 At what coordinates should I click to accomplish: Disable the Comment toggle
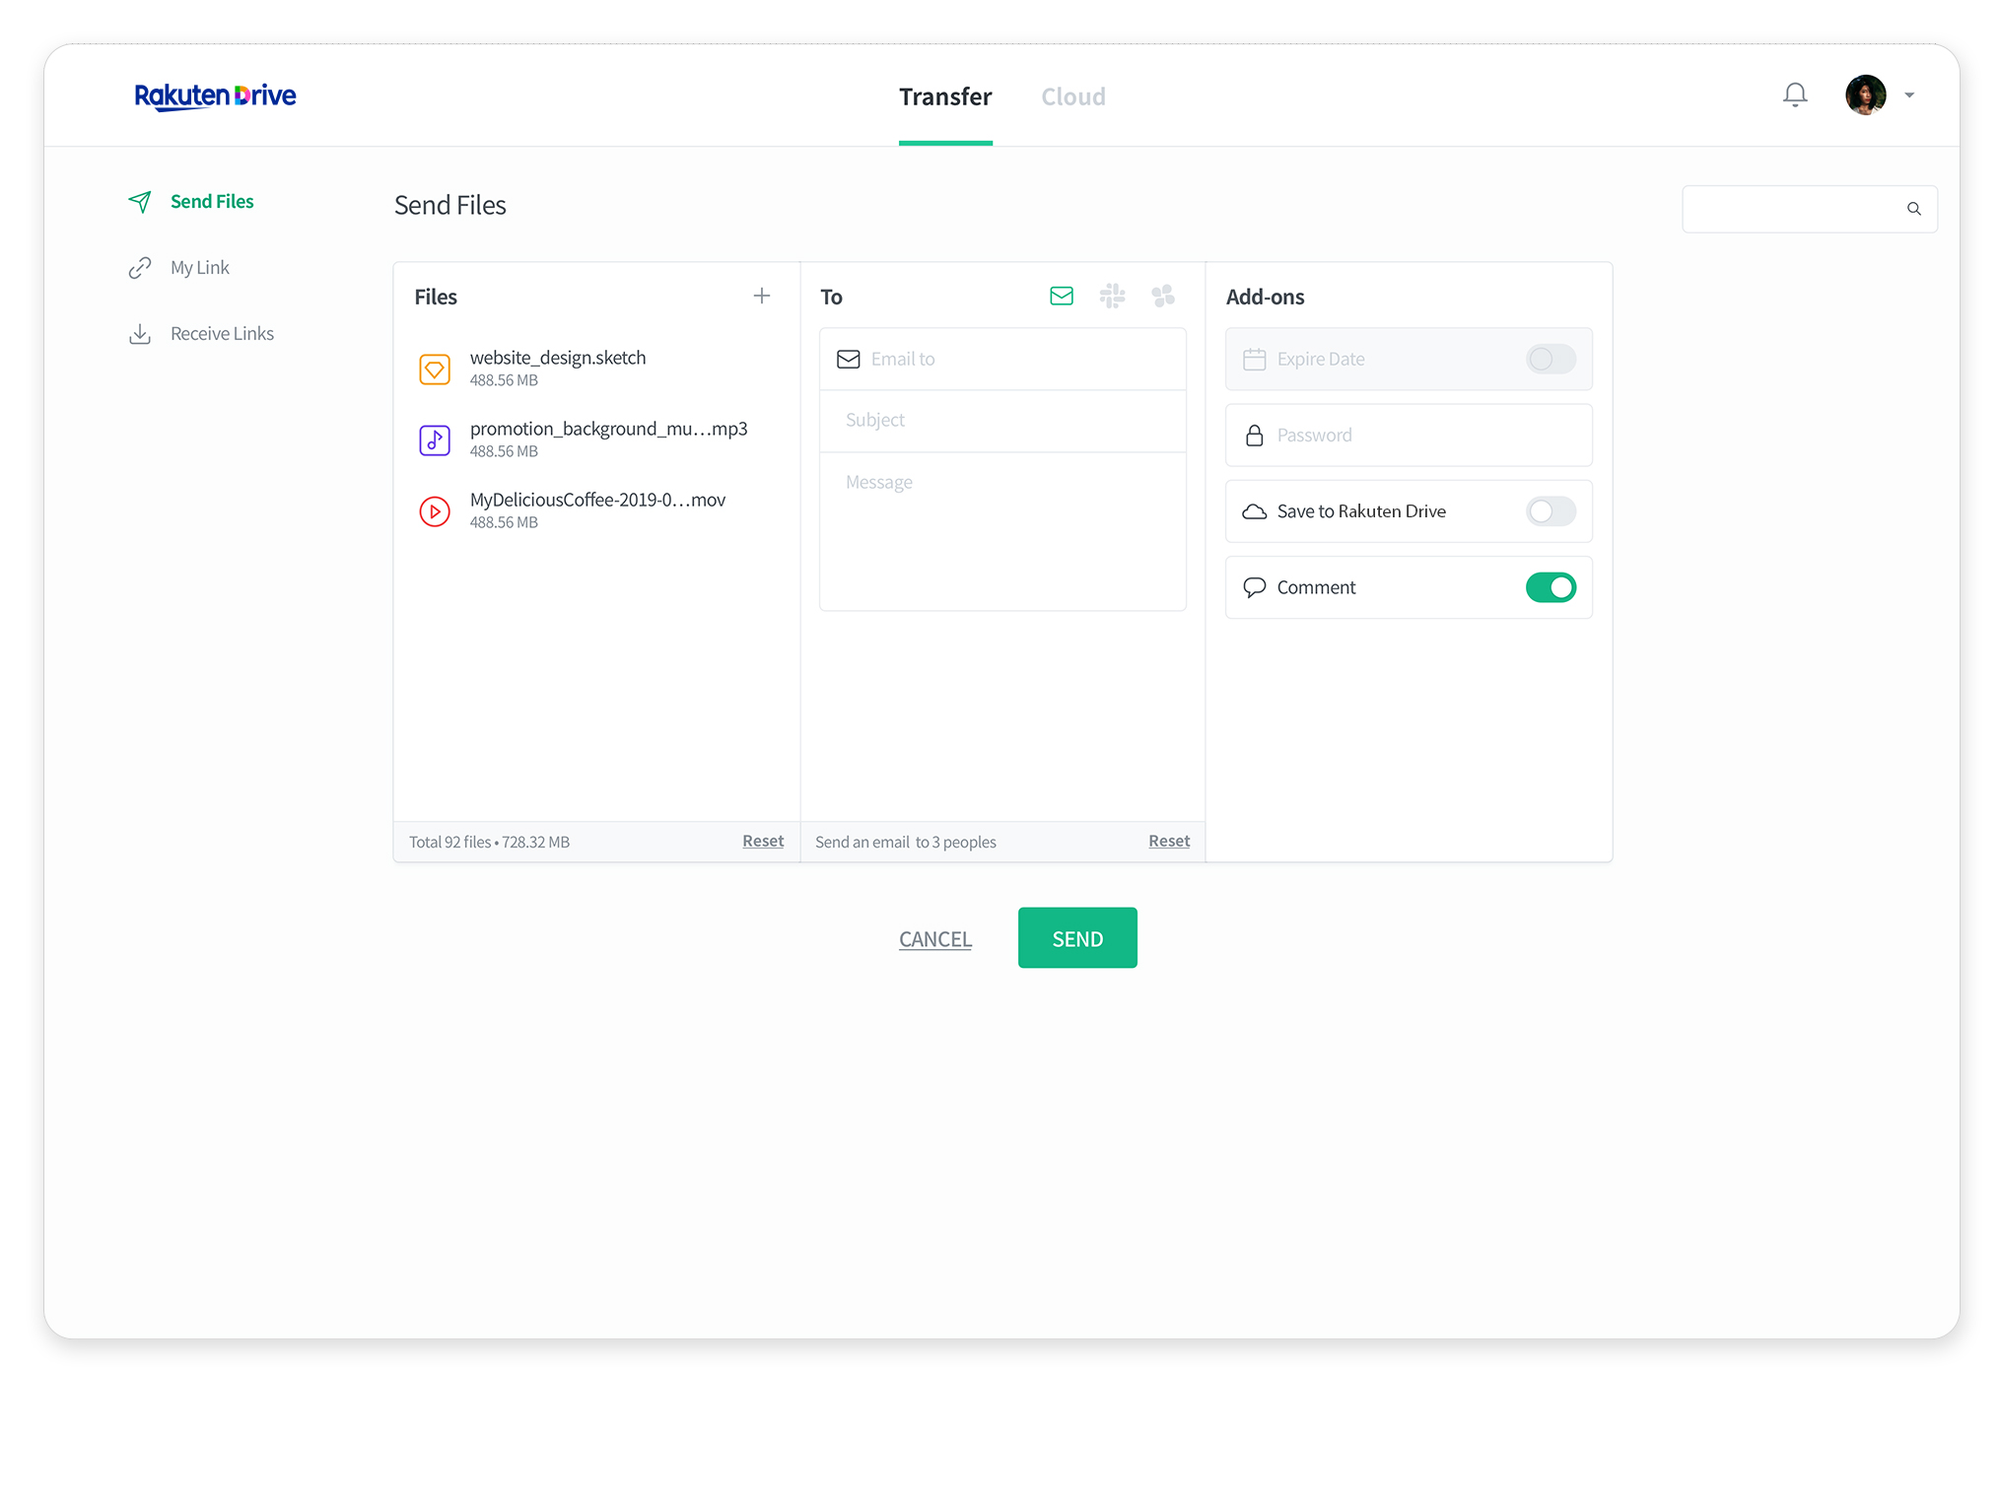pyautogui.click(x=1552, y=587)
